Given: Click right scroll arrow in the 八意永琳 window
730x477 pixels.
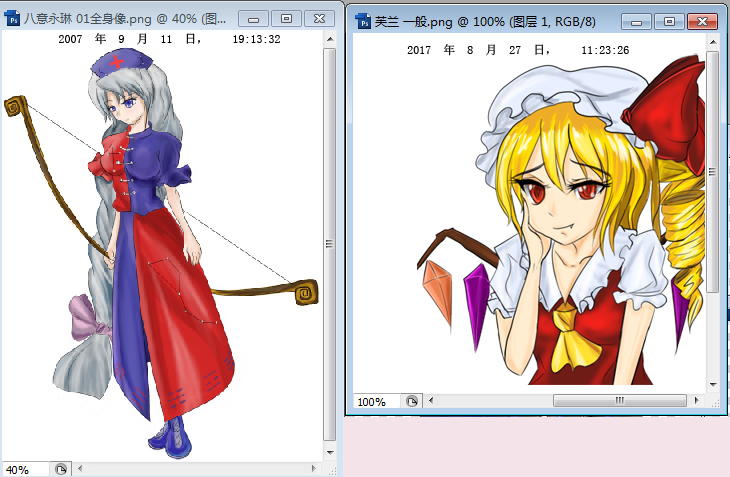Looking at the screenshot, I should [313, 469].
